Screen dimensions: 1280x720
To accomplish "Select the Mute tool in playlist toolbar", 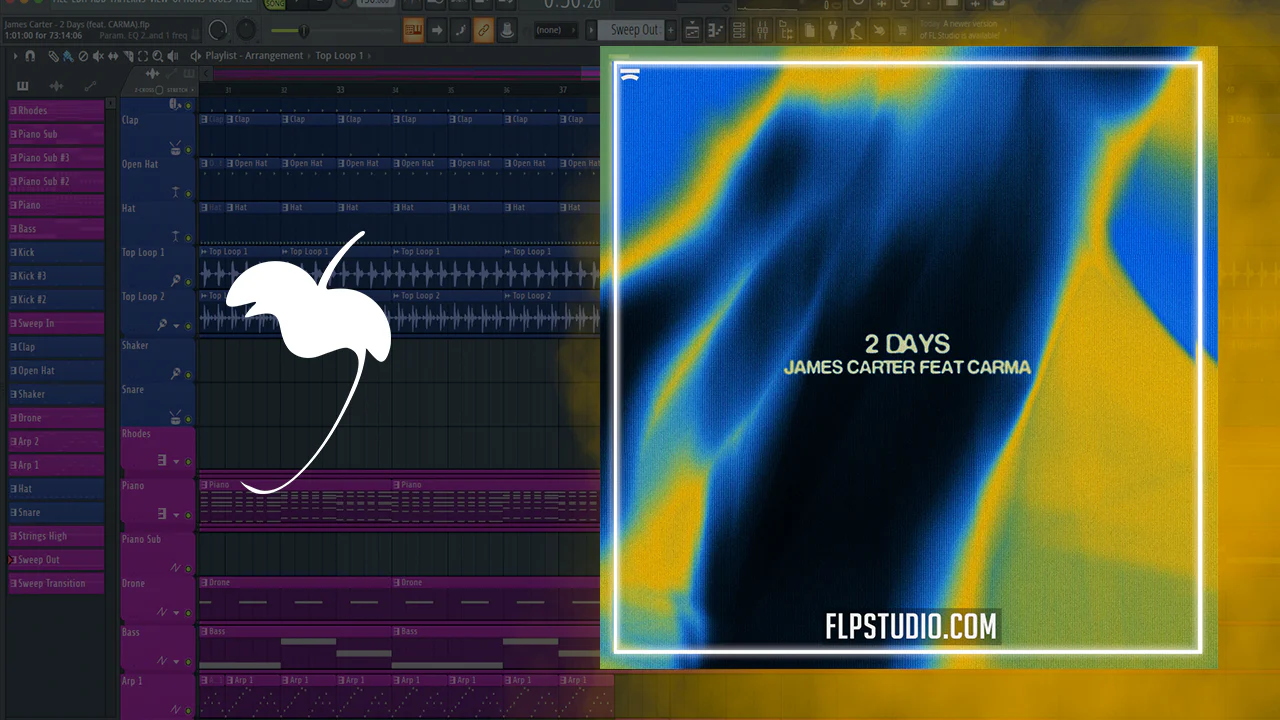I will [x=98, y=56].
